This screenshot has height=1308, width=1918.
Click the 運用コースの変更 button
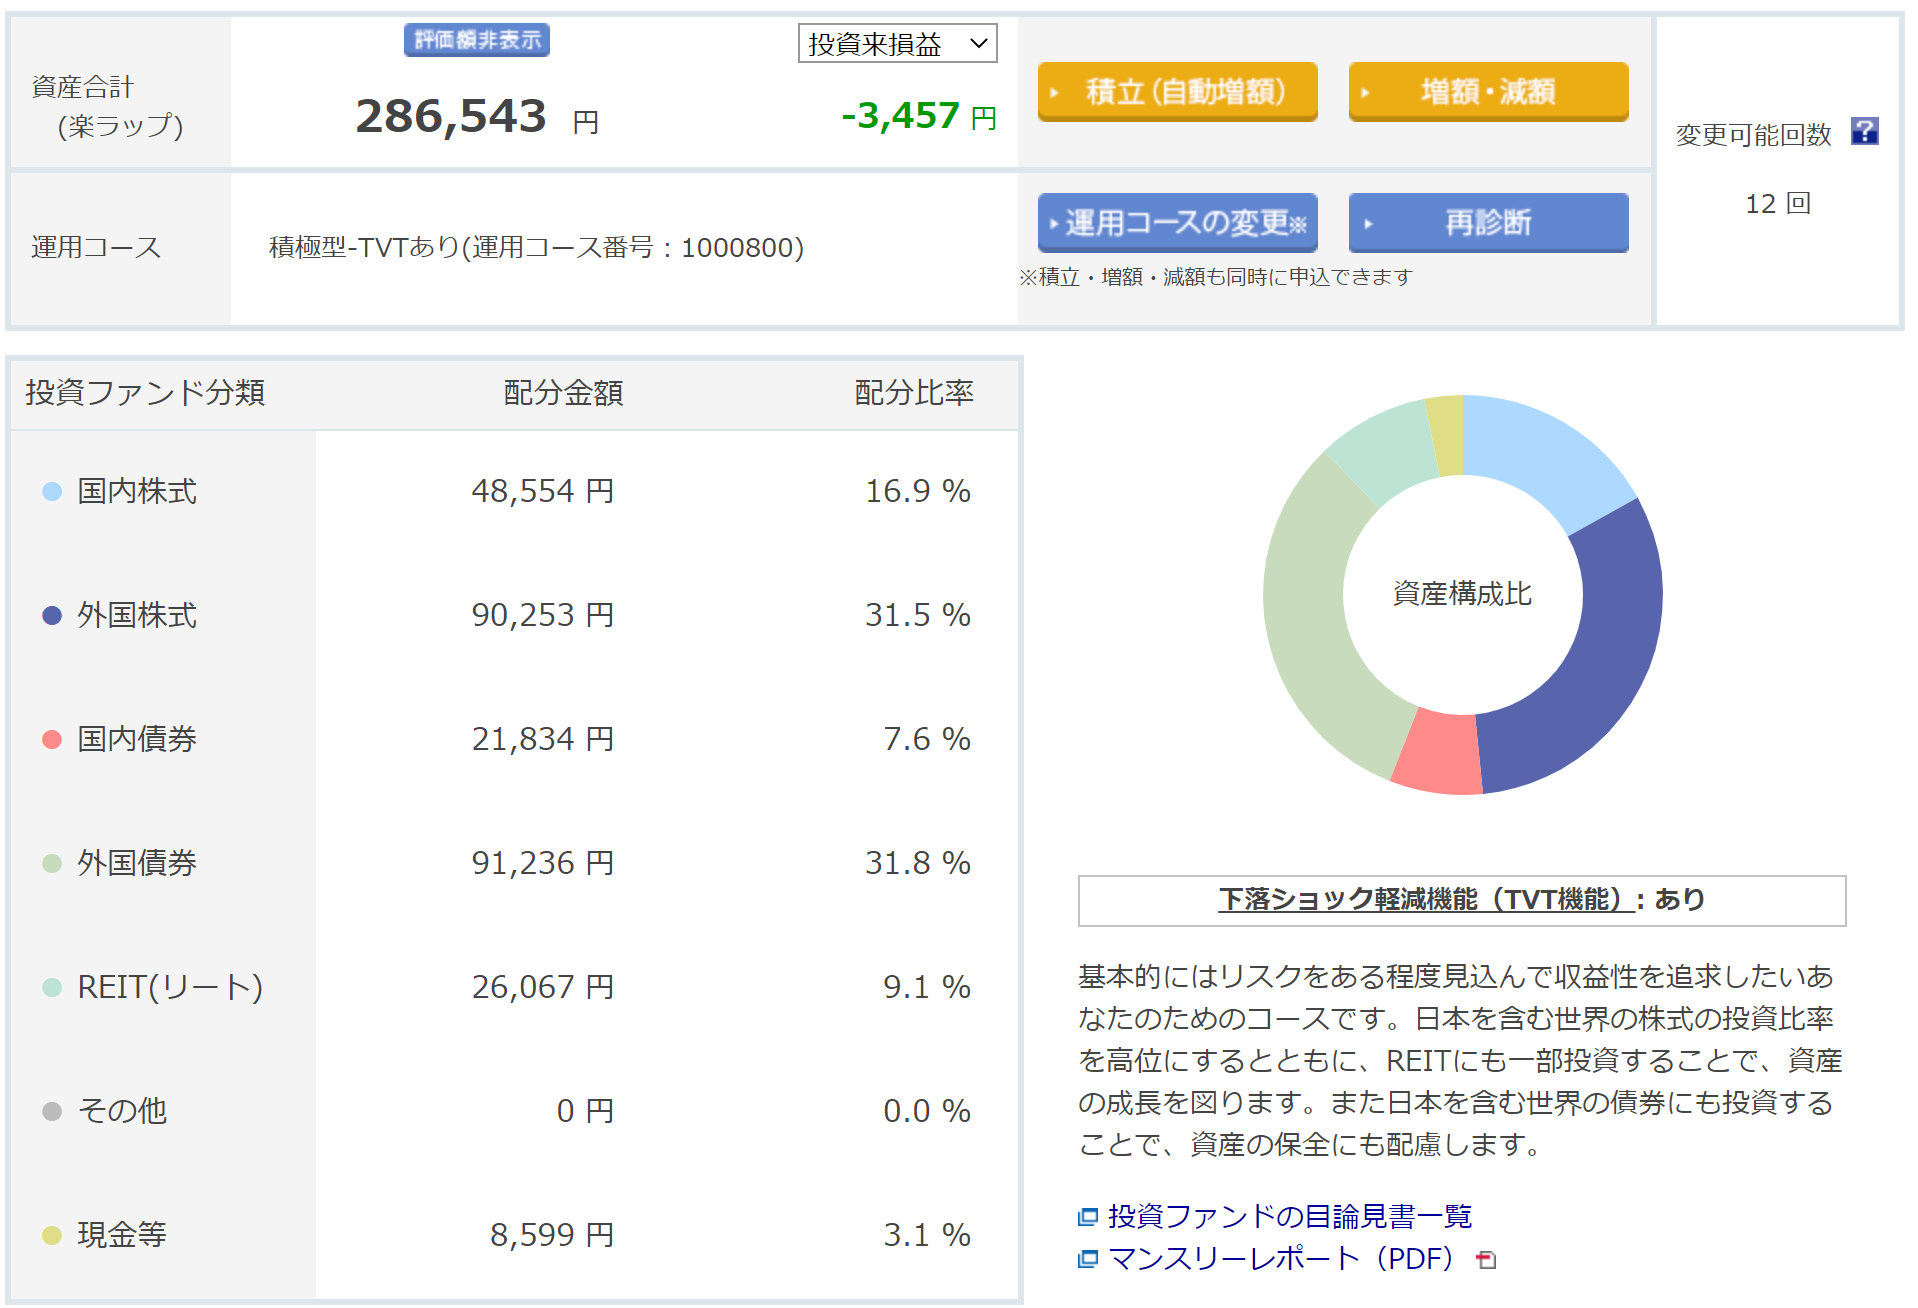click(x=1177, y=222)
